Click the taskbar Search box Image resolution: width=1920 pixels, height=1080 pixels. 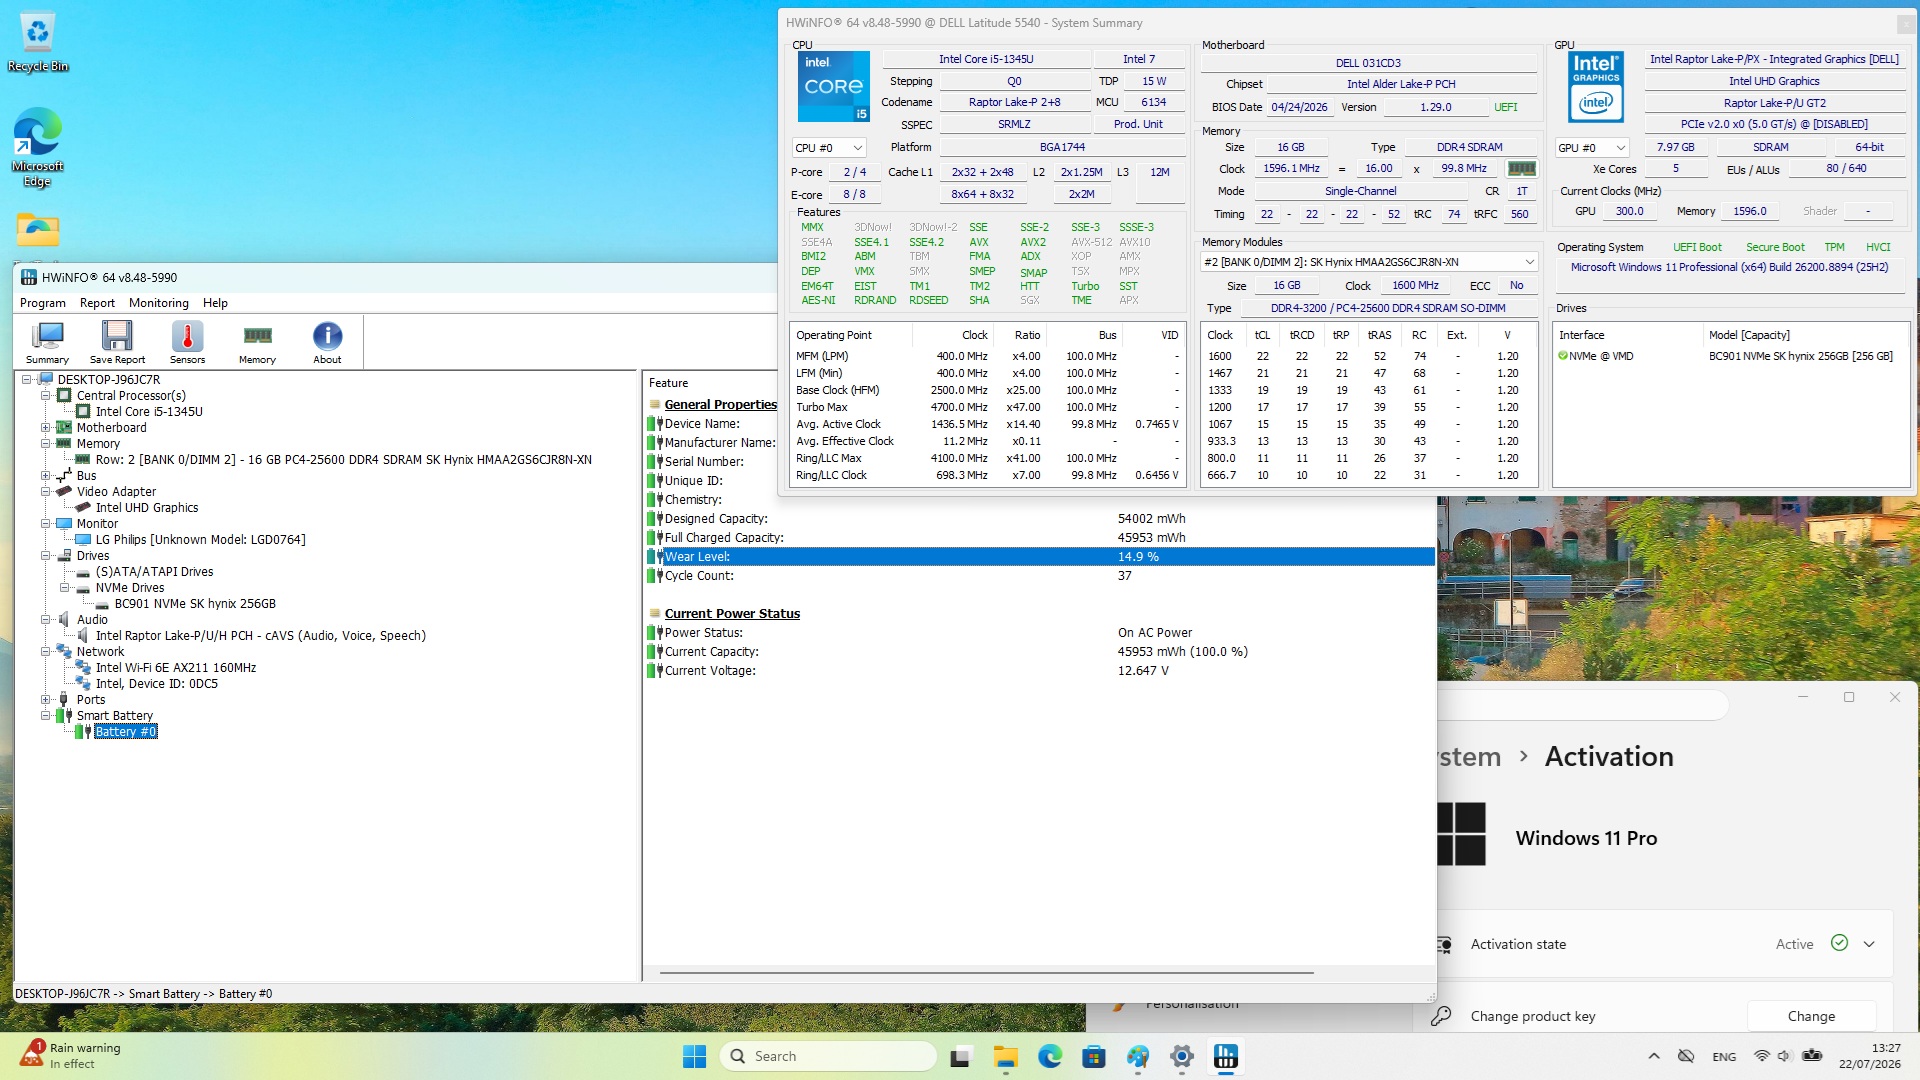tap(828, 1056)
